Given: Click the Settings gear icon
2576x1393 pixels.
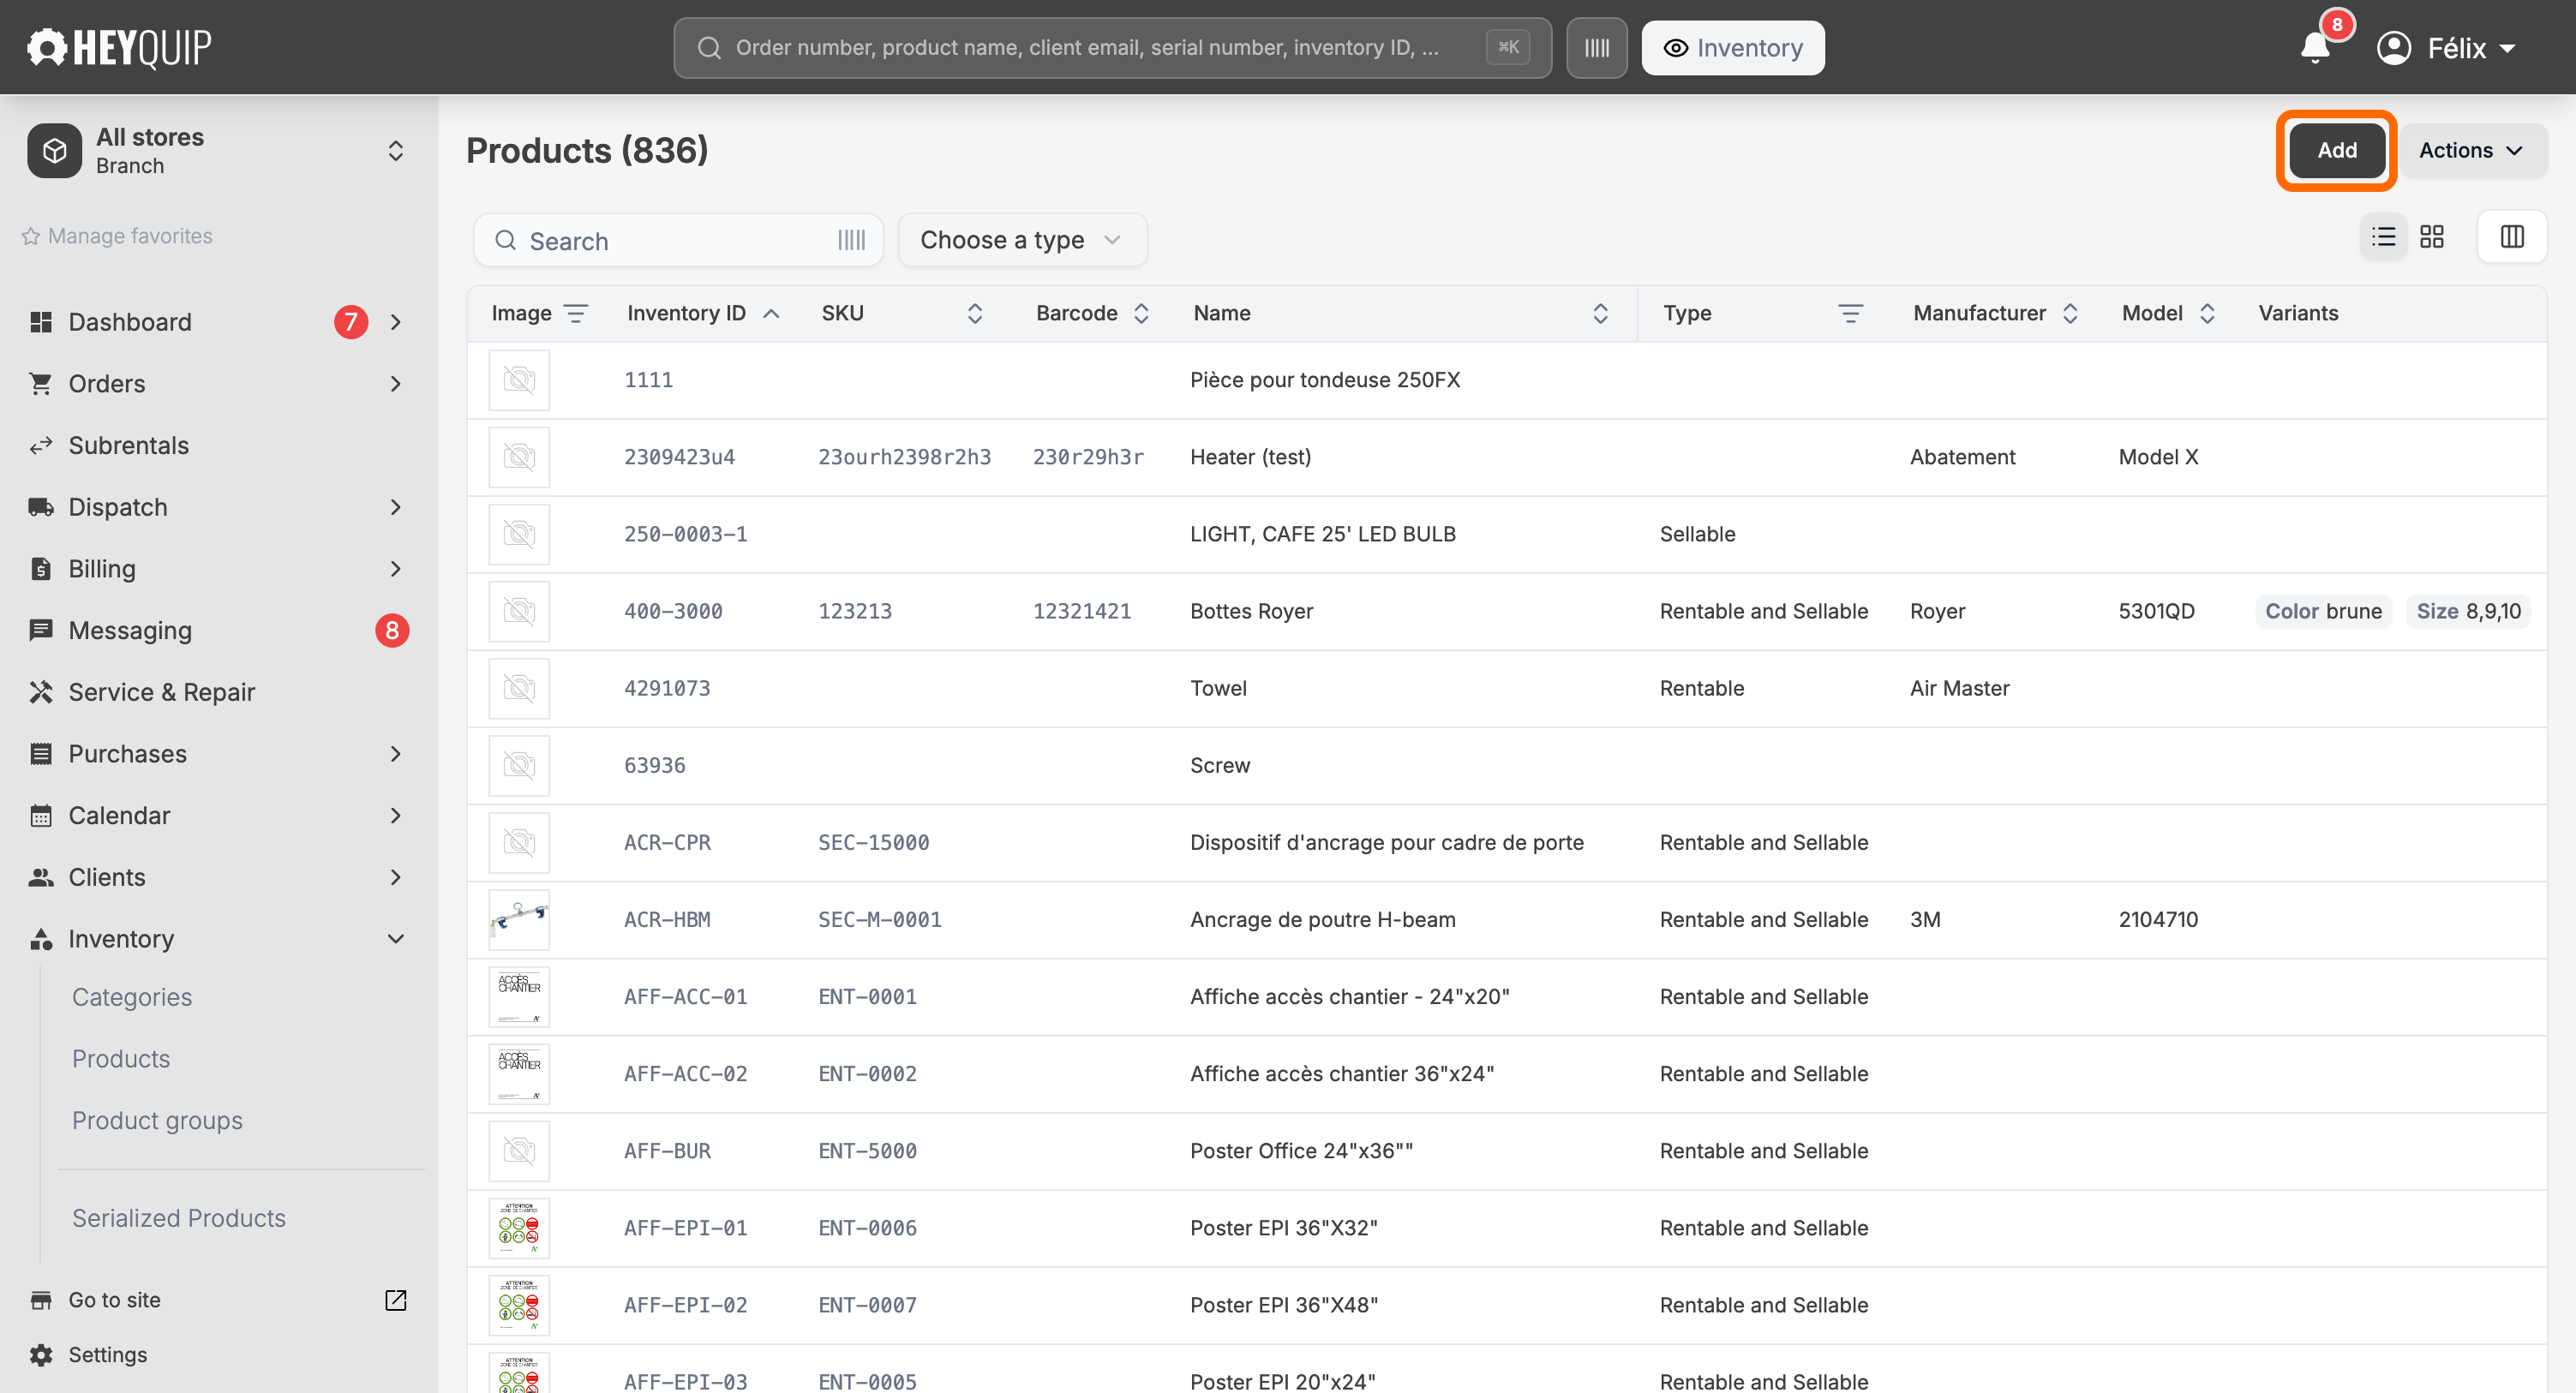Looking at the screenshot, I should pyautogui.click(x=41, y=1355).
